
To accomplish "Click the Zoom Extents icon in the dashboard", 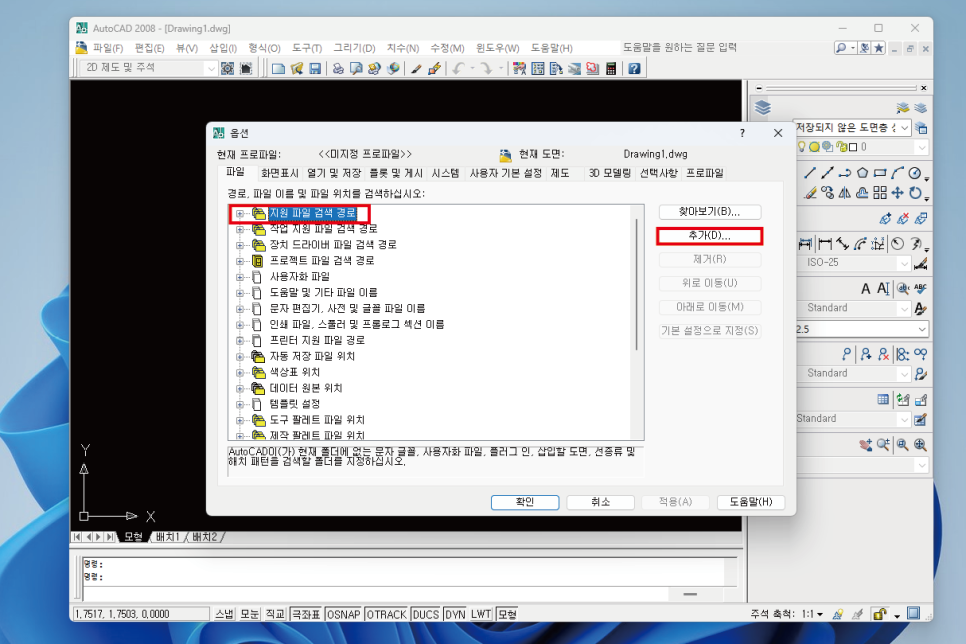I will tap(920, 444).
